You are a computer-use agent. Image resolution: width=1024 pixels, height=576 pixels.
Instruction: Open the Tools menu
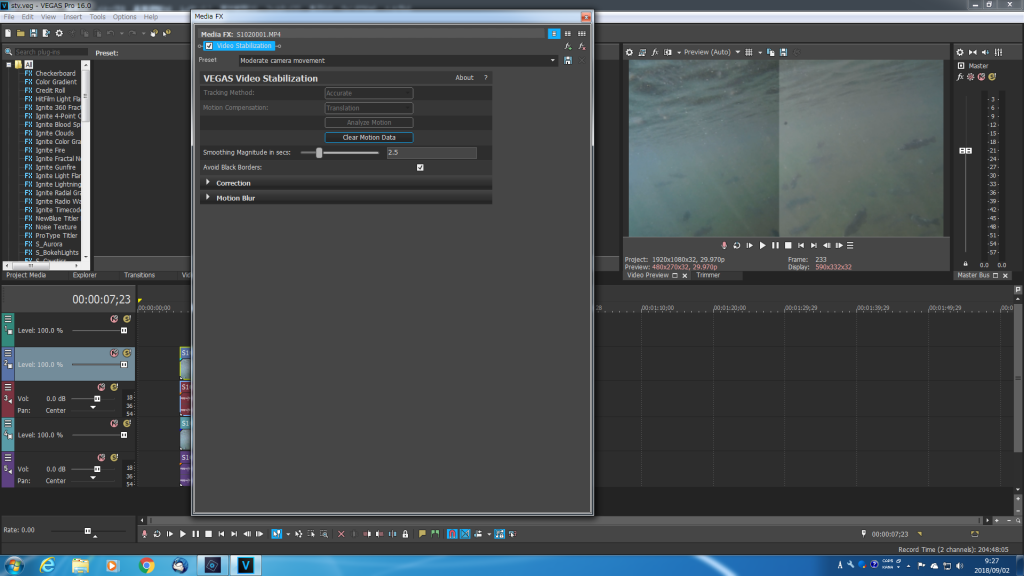(97, 17)
